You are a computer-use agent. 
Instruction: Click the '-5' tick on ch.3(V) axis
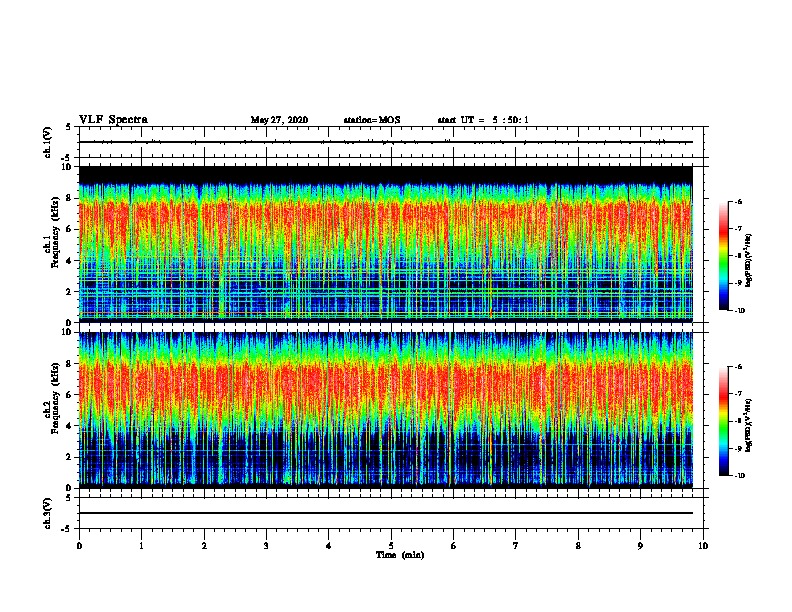67,529
